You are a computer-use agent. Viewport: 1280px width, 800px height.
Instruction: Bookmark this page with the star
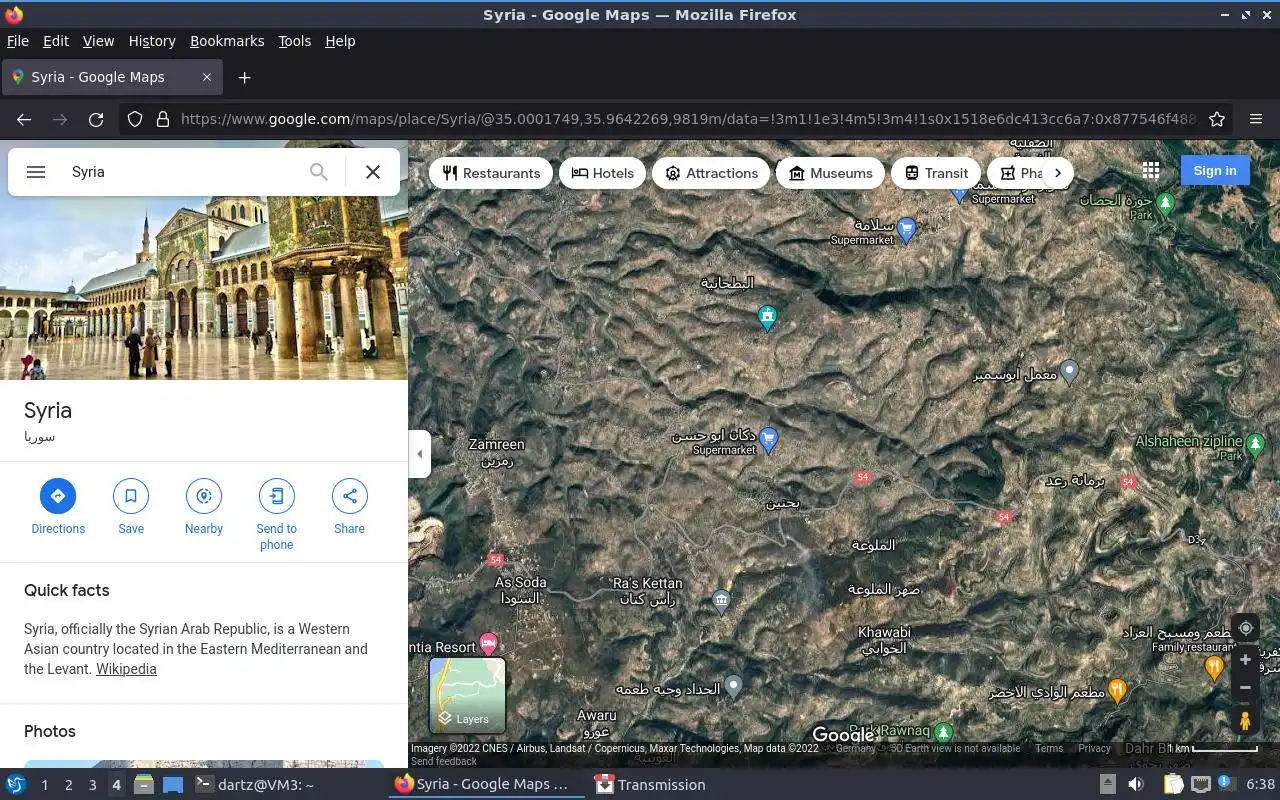pyautogui.click(x=1217, y=119)
